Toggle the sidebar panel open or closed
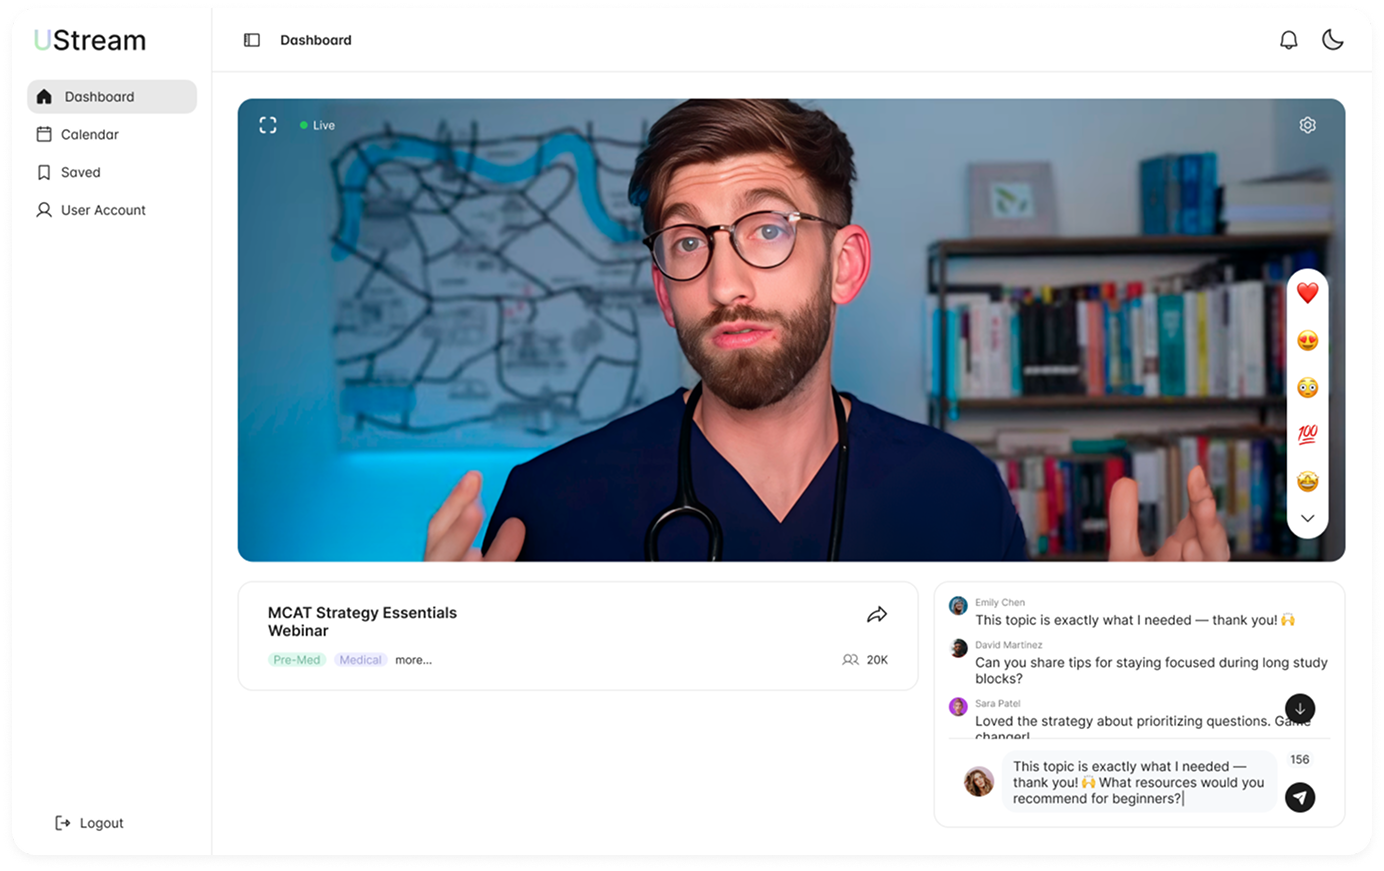 point(250,39)
